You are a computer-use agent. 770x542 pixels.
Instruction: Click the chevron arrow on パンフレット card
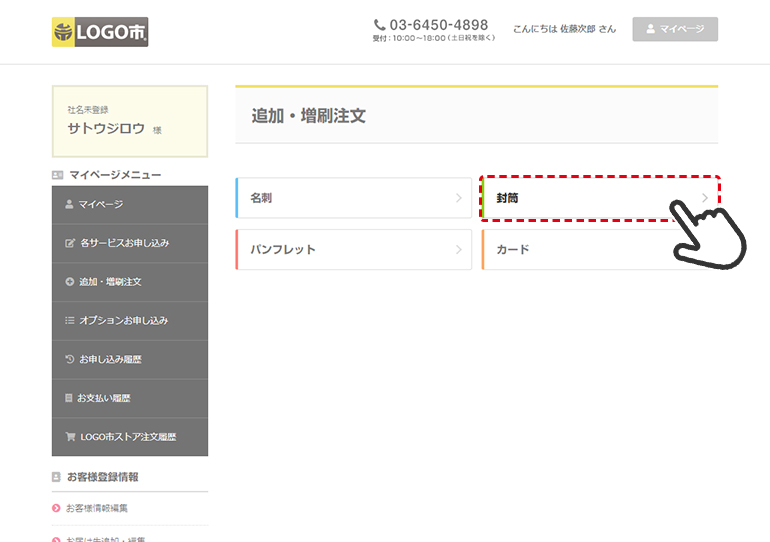(459, 249)
